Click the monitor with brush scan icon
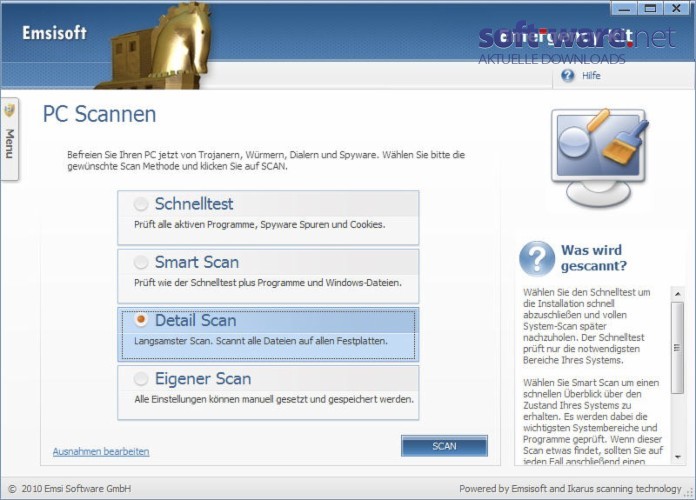This screenshot has width=696, height=500. pyautogui.click(x=598, y=158)
